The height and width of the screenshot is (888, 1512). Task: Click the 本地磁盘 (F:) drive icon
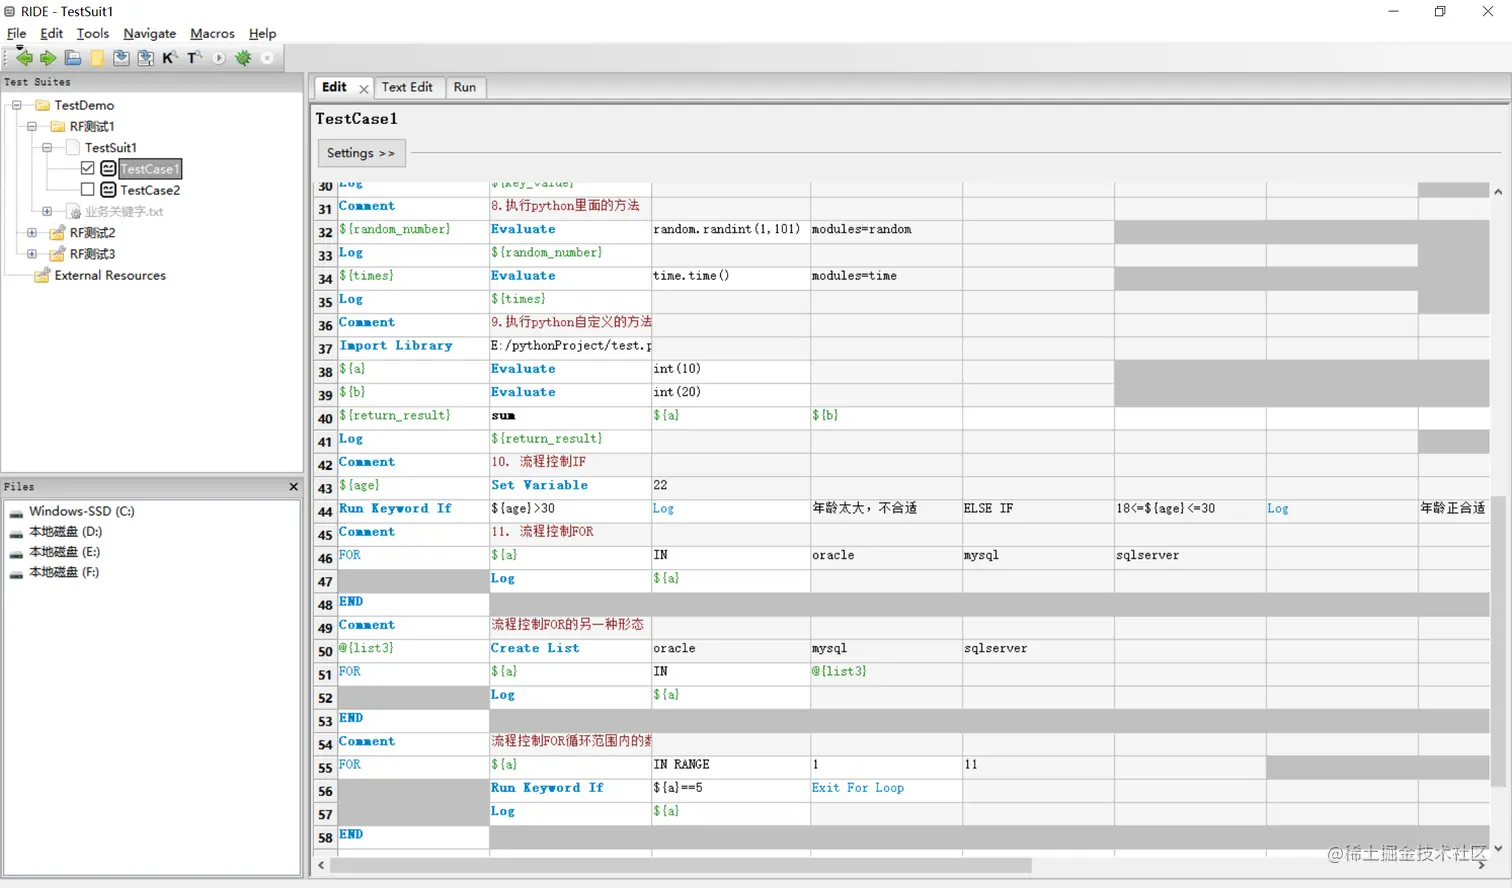point(16,574)
